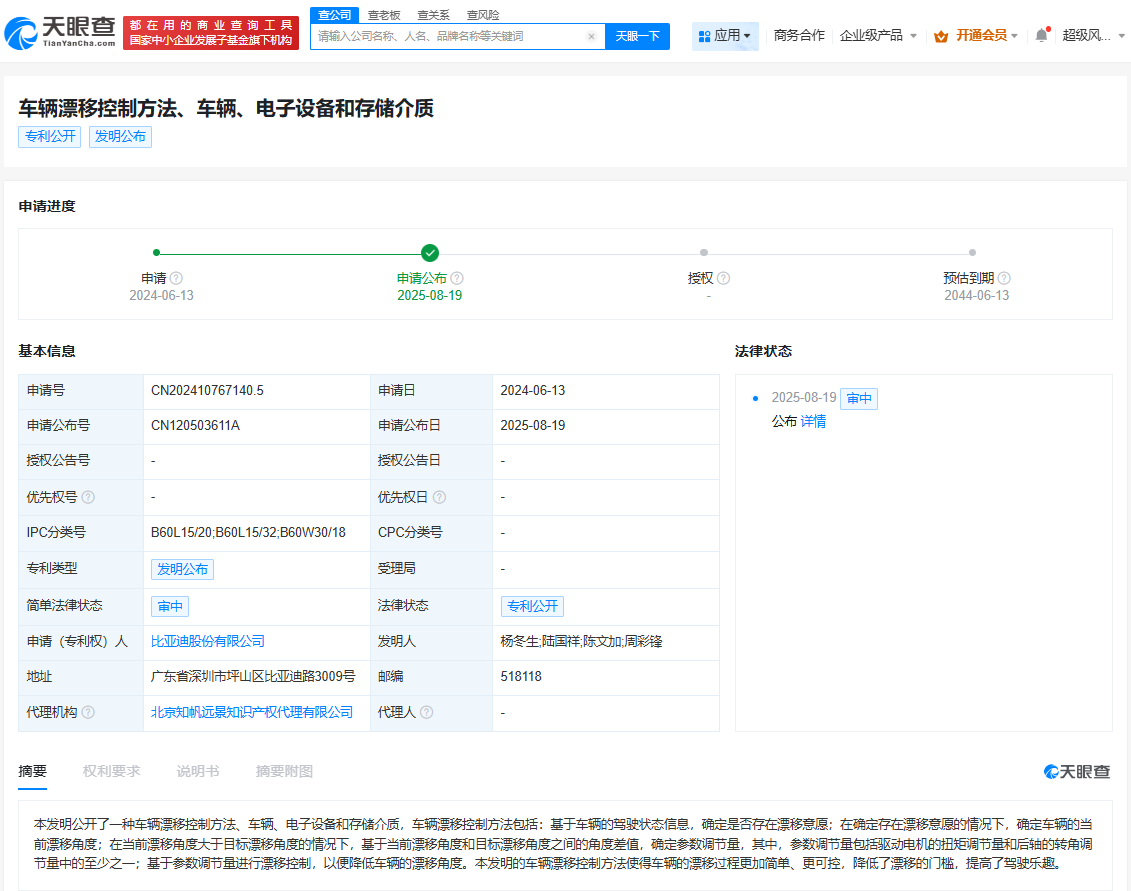
Task: Click help icon next to 申请 step
Action: (177, 278)
